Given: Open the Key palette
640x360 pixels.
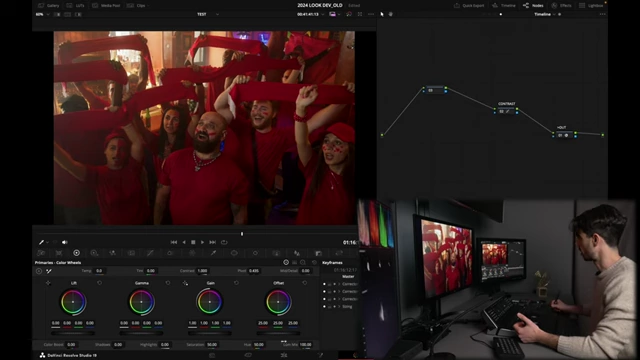Looking at the screenshot, I should (x=318, y=253).
